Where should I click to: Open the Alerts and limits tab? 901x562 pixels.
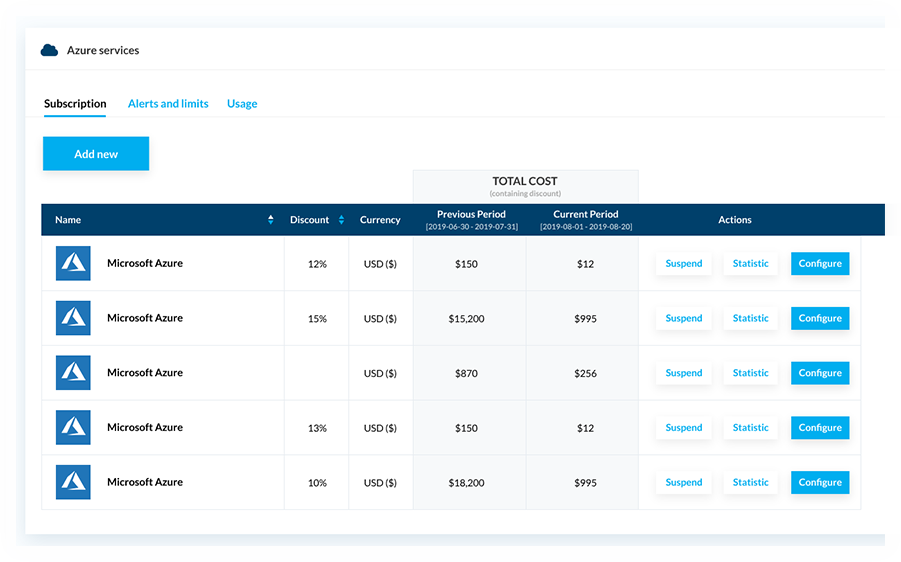168,103
